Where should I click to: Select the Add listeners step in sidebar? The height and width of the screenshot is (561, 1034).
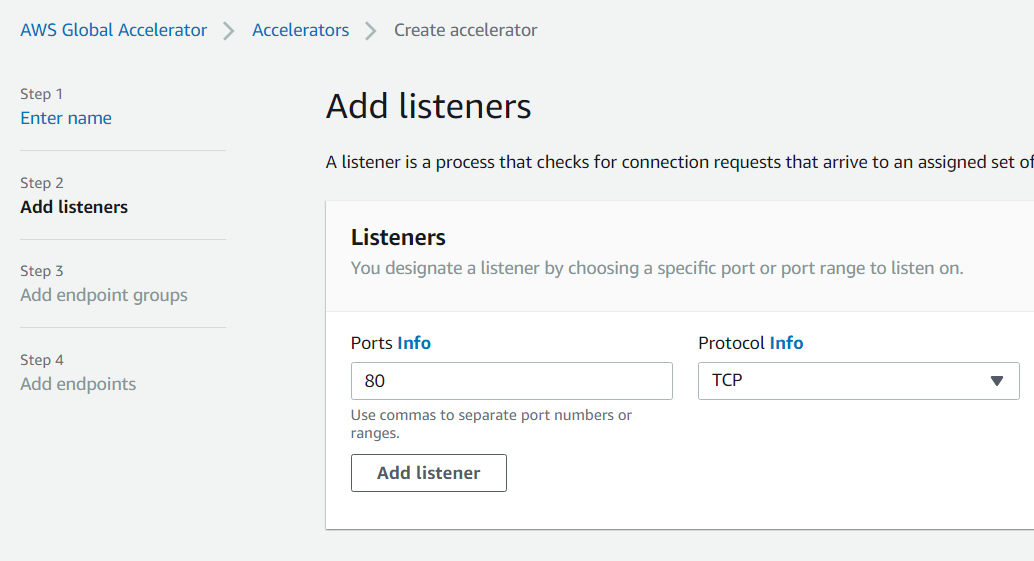click(74, 207)
